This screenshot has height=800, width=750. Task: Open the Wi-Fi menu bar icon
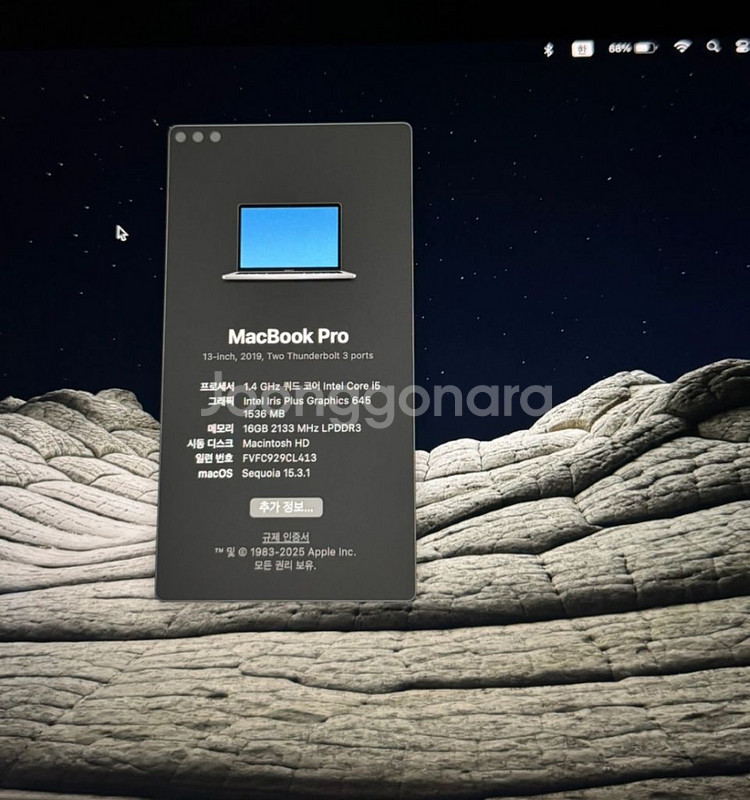682,47
